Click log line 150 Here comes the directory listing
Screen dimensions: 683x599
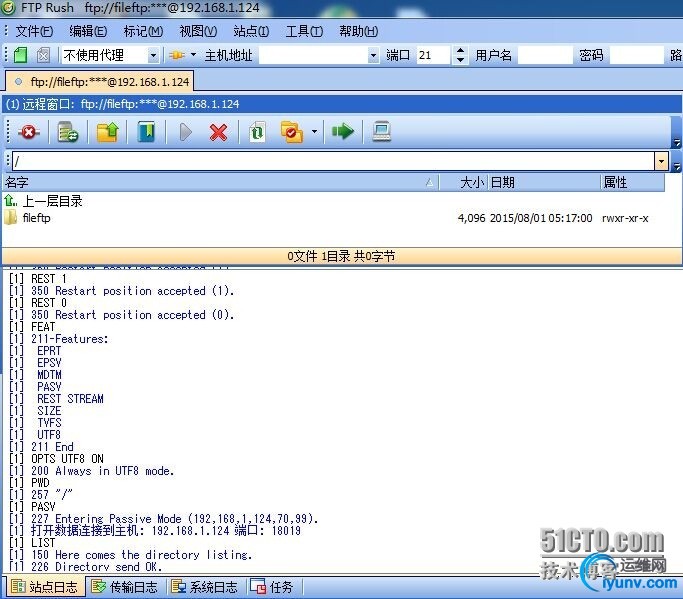pyautogui.click(x=131, y=555)
